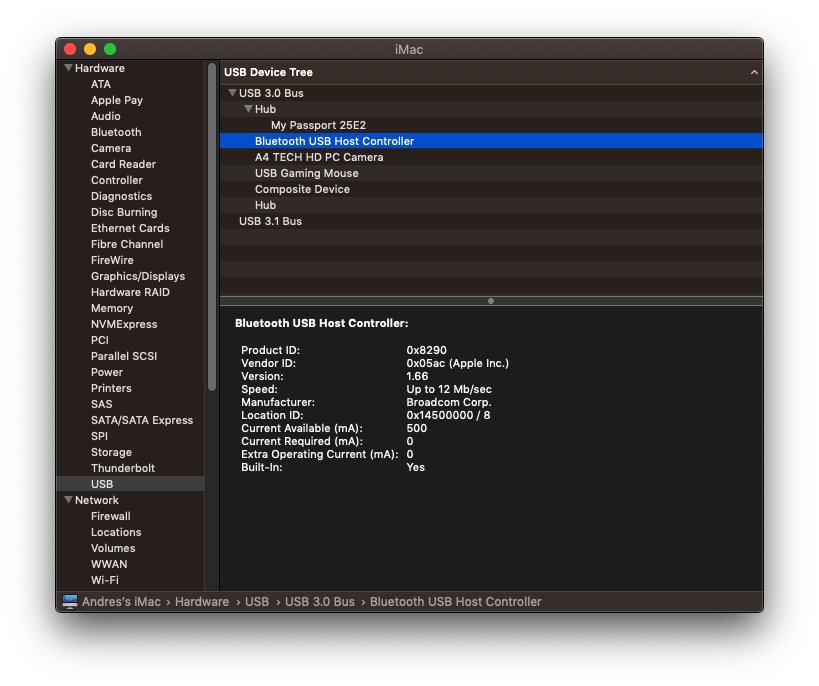Viewport: 819px width, 686px height.
Task: Click the Location ID value 0x14500000 / 8
Action: pyautogui.click(x=448, y=415)
